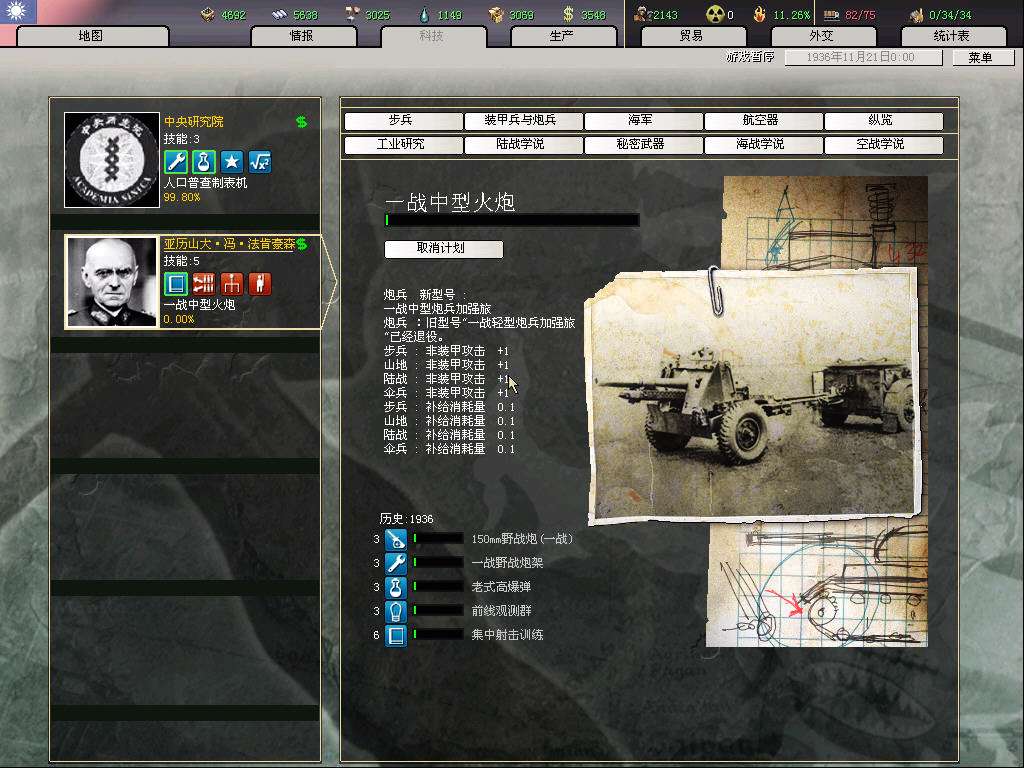
Task: Click the oil drop resource icon
Action: [x=425, y=14]
